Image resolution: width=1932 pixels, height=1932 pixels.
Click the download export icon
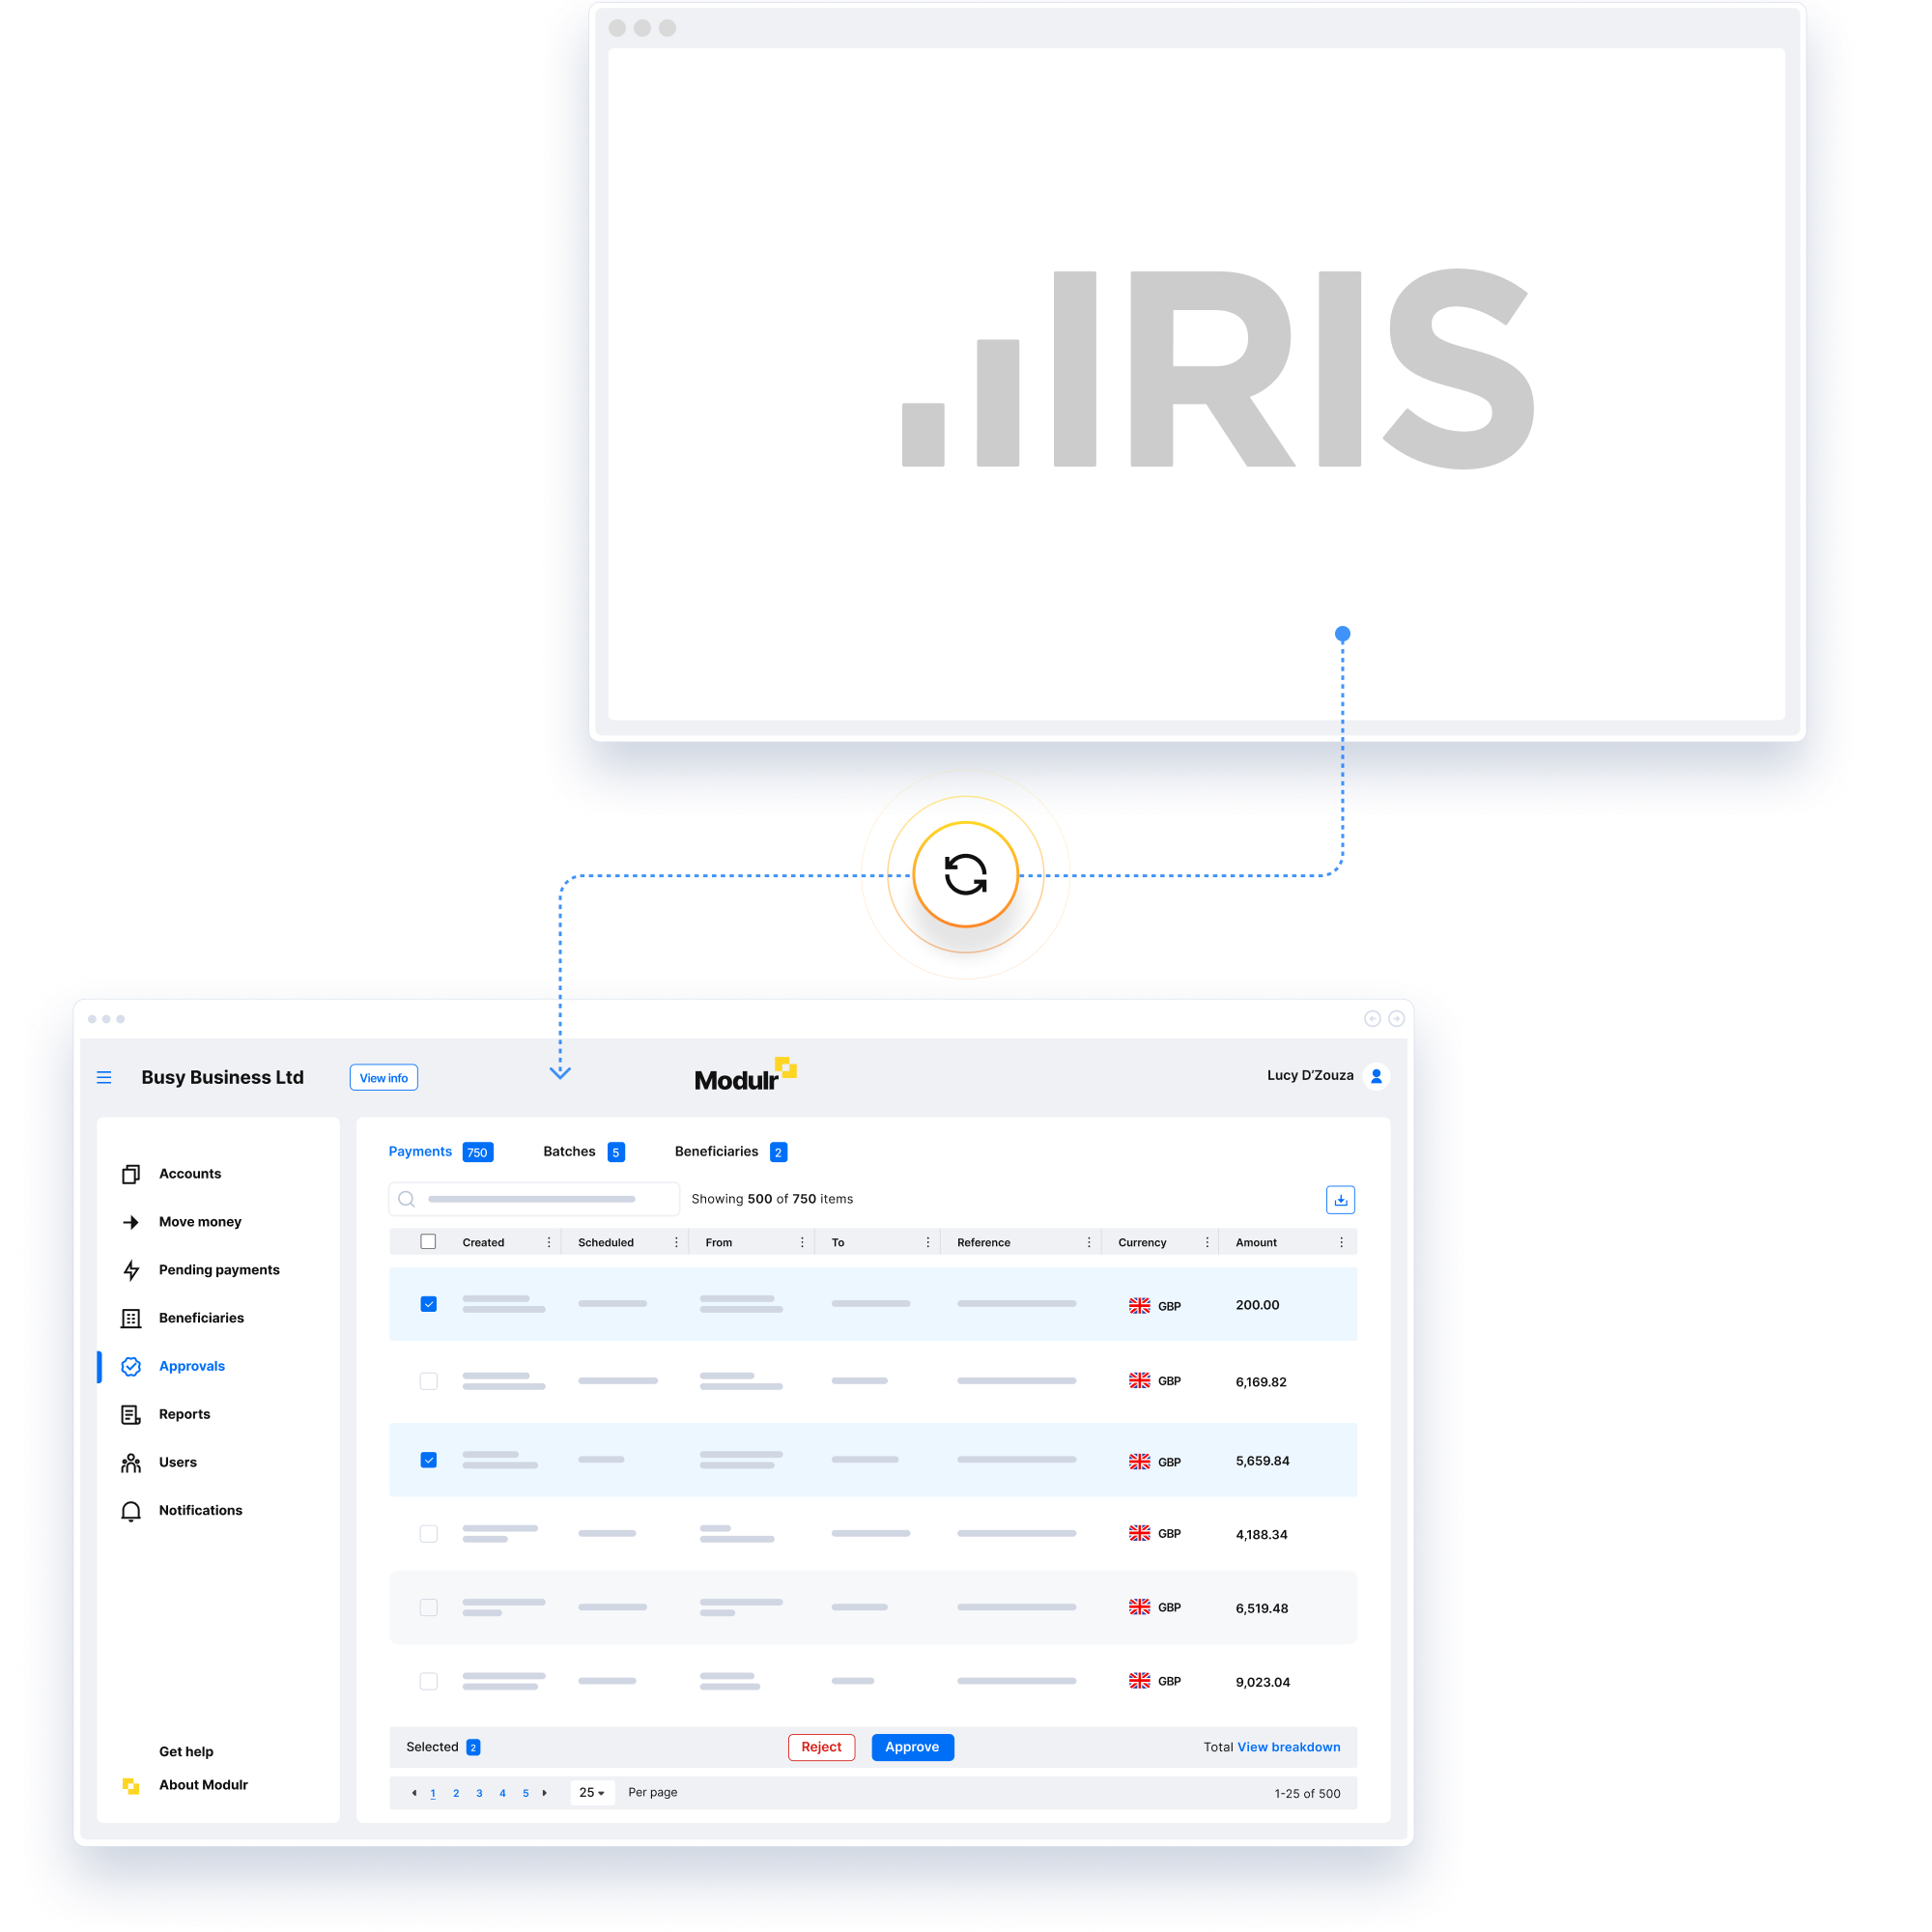(1340, 1199)
